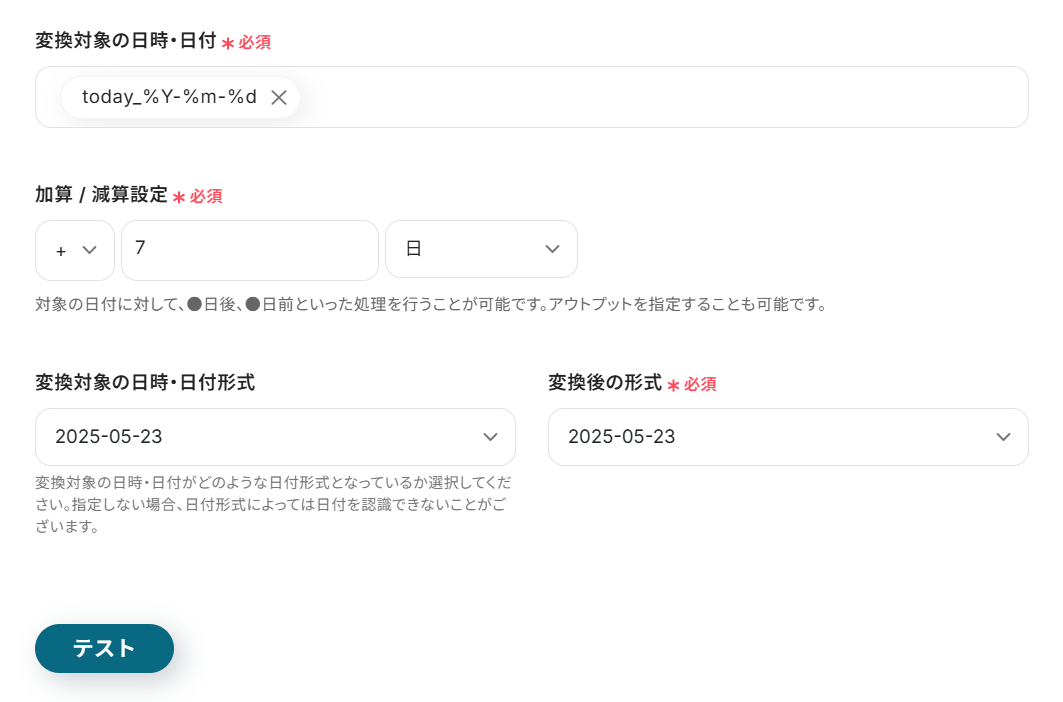Click empty area of the 変換対象の日時・日付 input box

click(660, 98)
